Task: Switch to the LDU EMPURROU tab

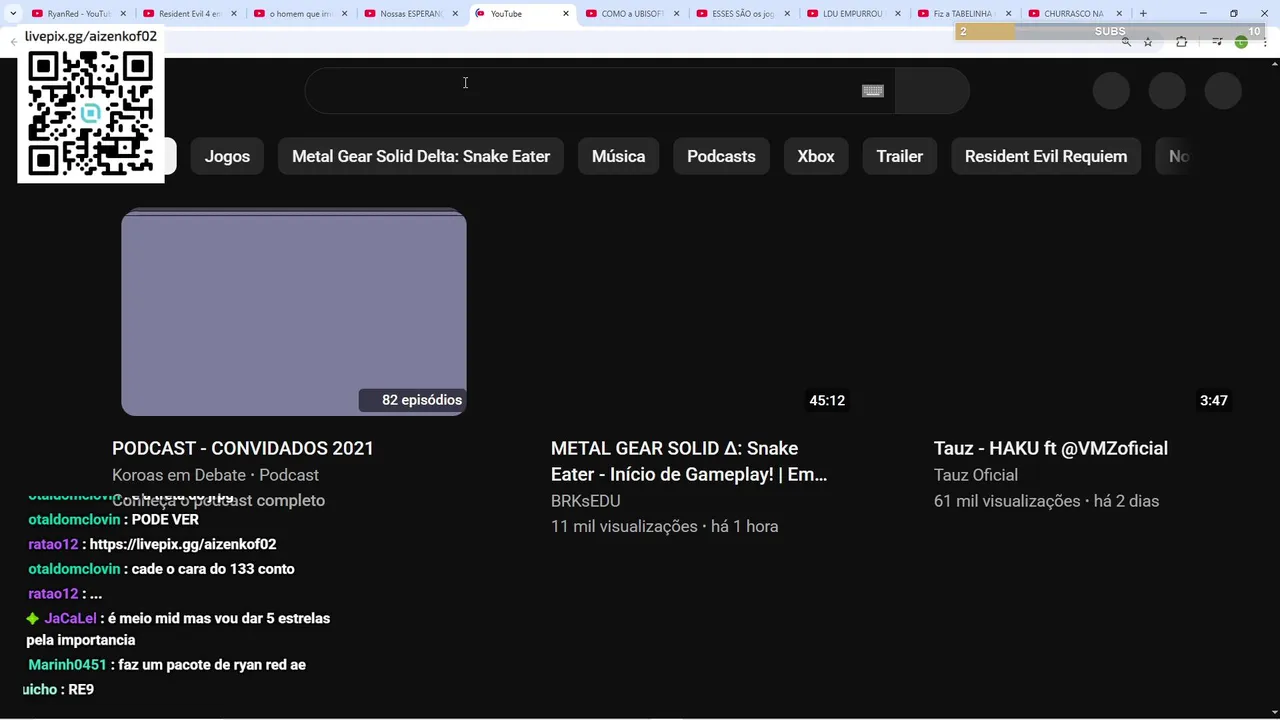Action: [x=854, y=14]
